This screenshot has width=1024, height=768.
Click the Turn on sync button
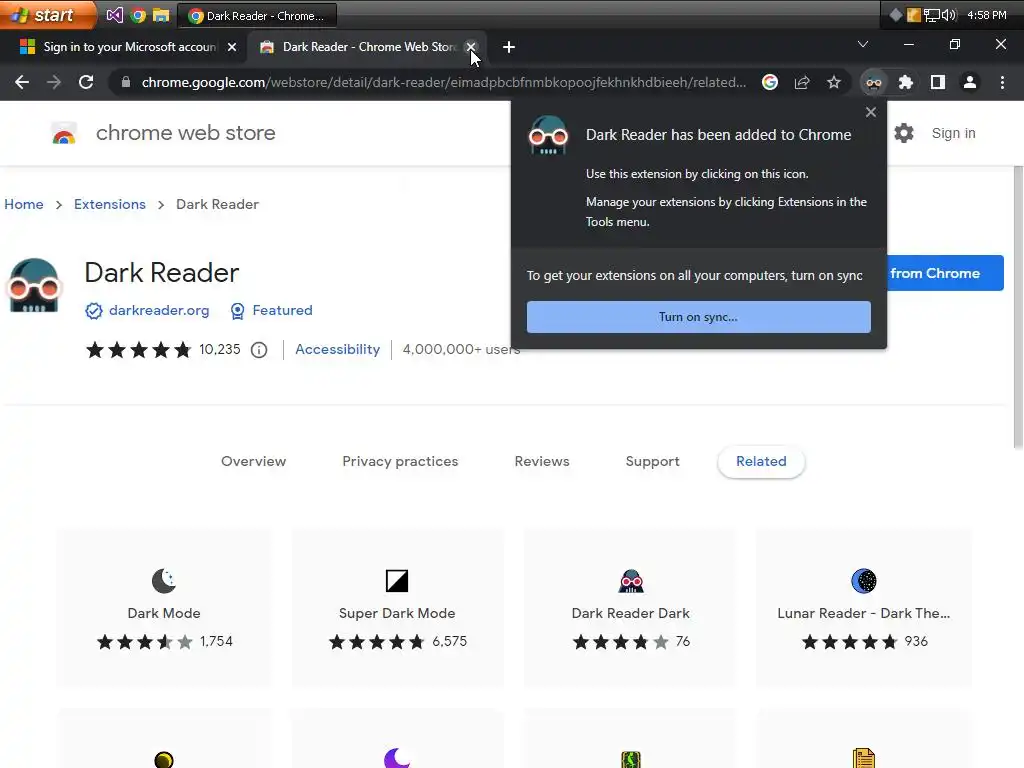tap(699, 317)
